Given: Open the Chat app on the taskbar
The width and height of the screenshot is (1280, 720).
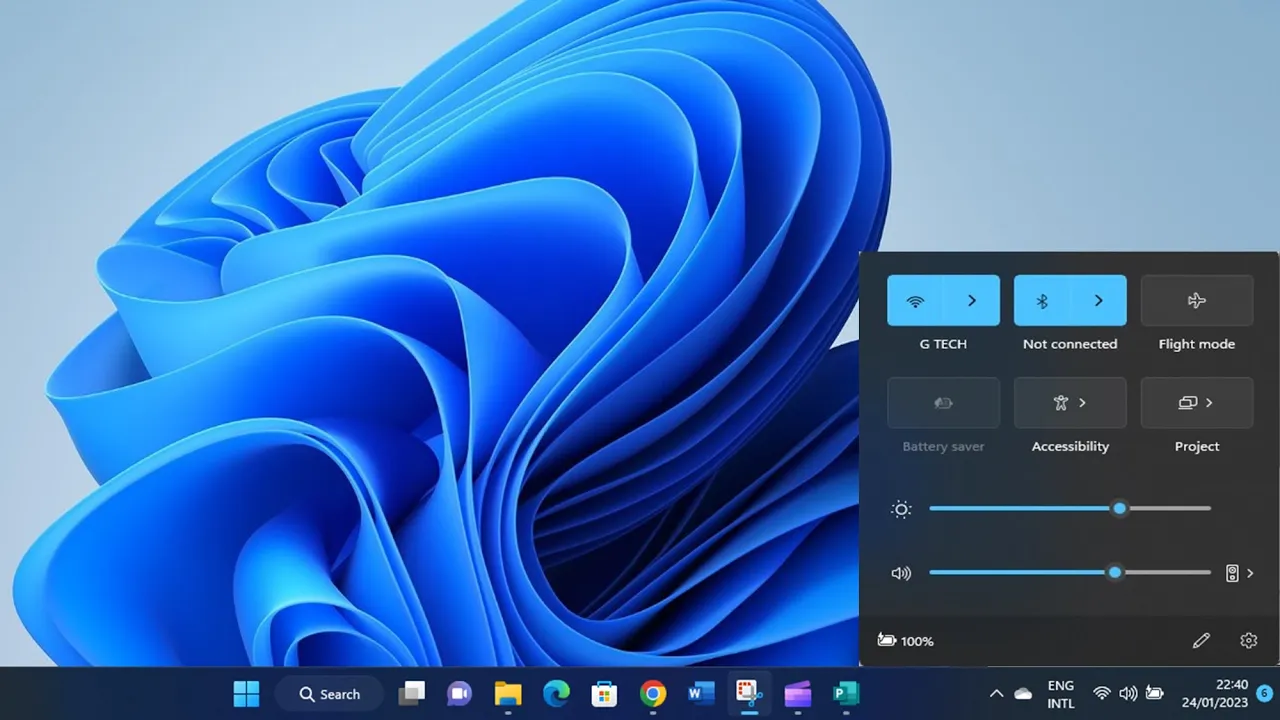Looking at the screenshot, I should pyautogui.click(x=459, y=694).
